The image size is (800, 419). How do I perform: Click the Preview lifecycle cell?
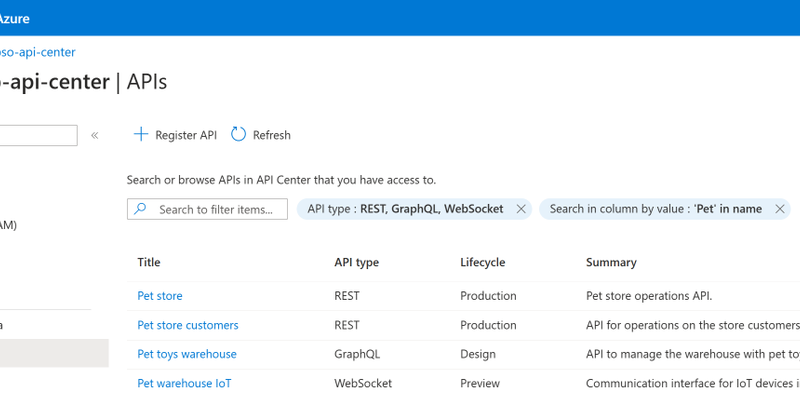pos(480,383)
